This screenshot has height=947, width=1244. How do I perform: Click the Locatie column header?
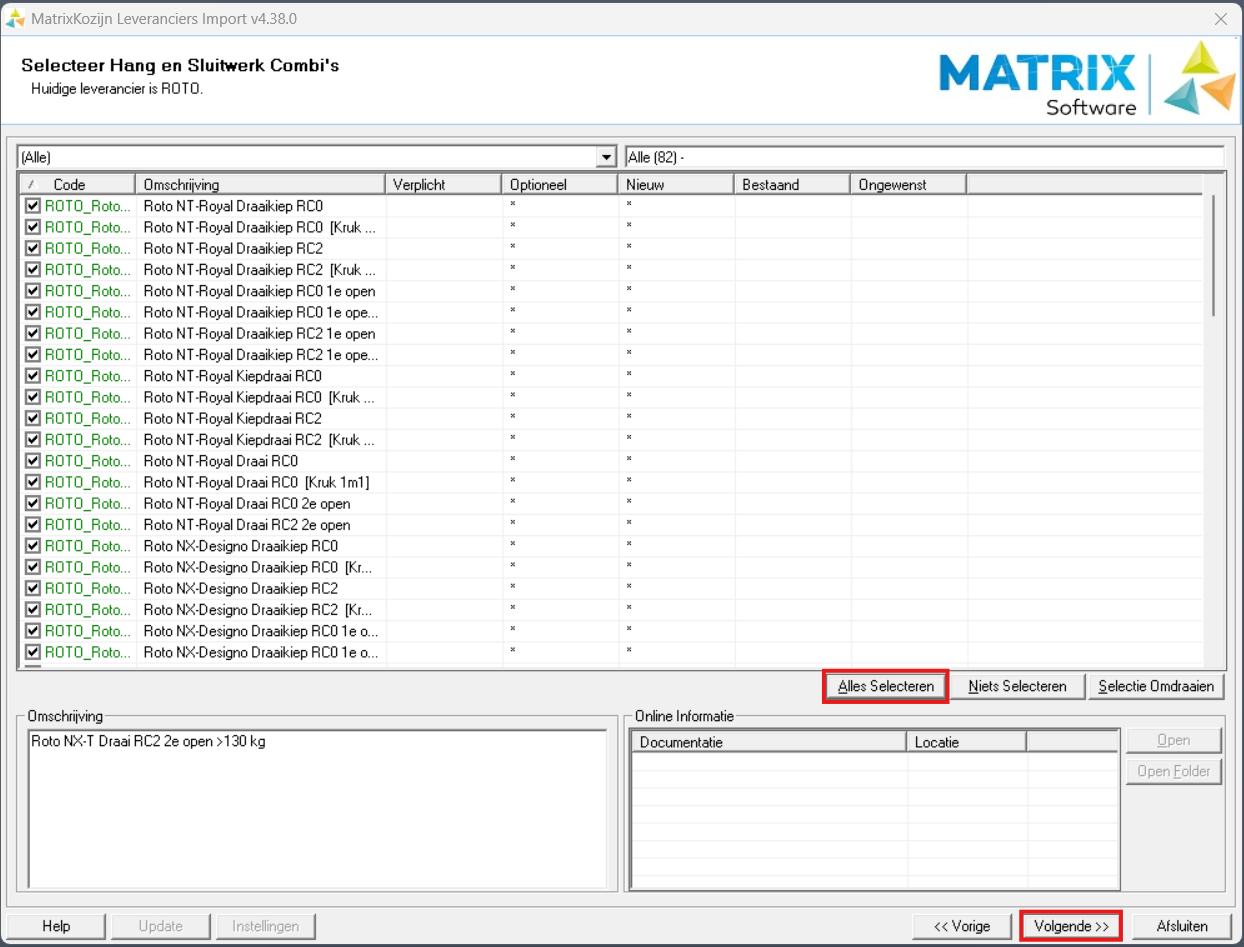pyautogui.click(x=967, y=742)
